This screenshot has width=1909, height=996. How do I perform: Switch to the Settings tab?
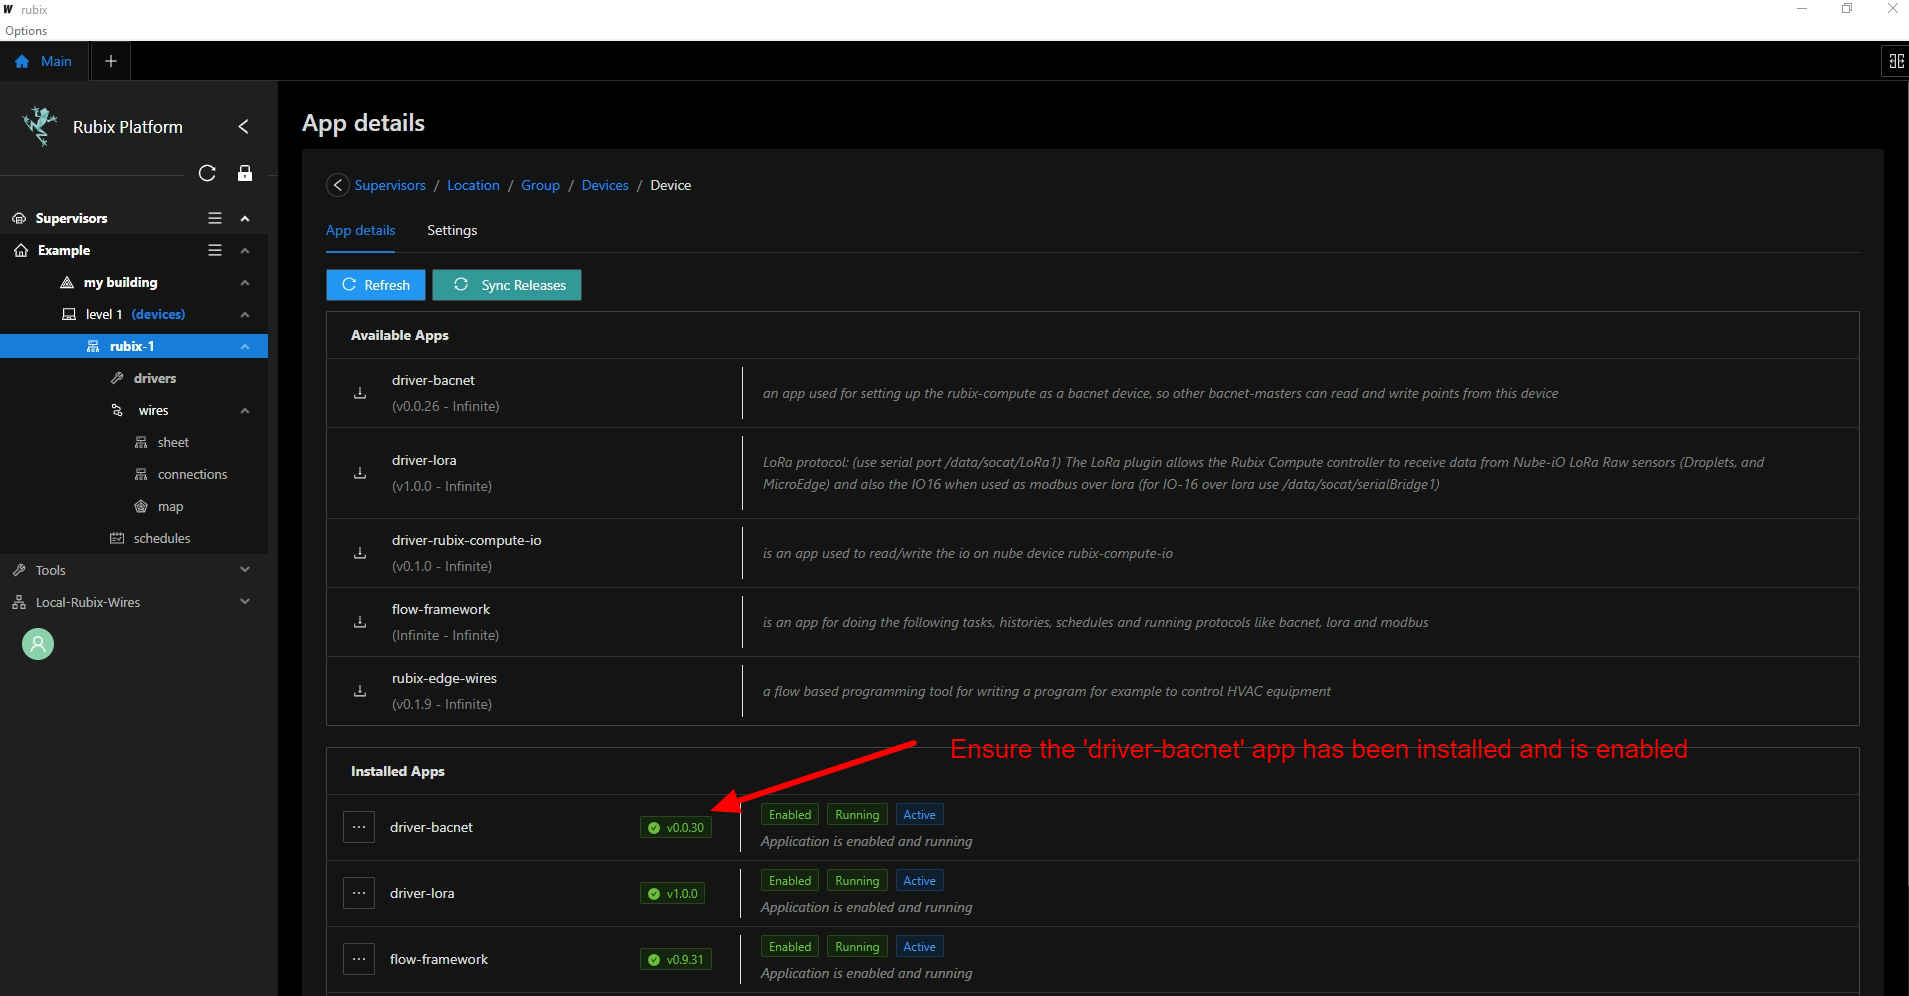(452, 230)
